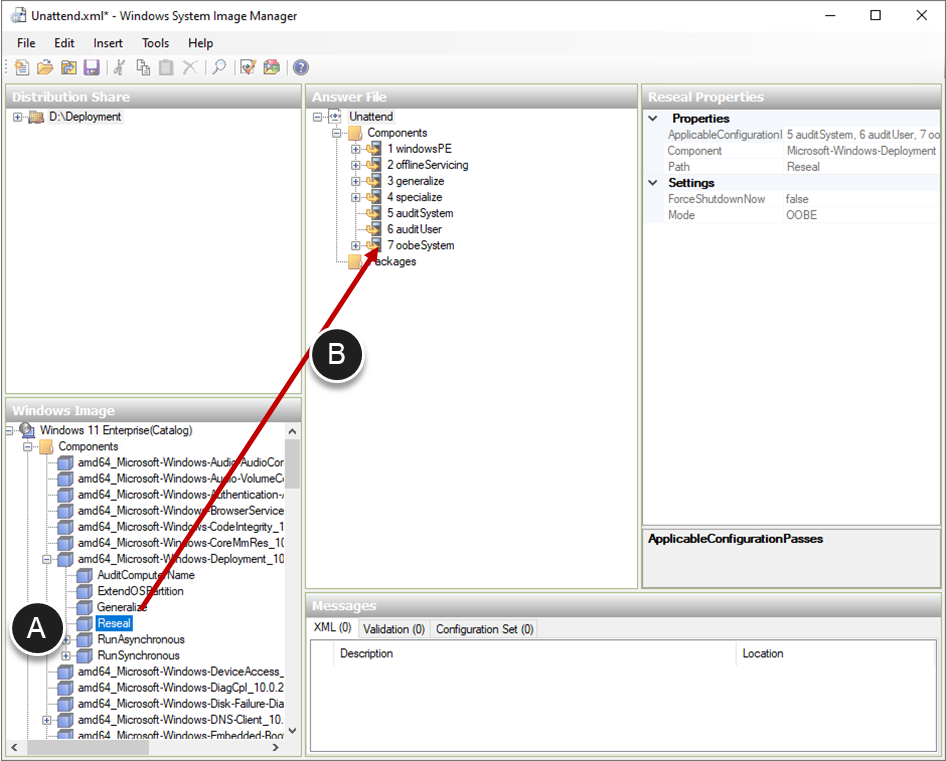The width and height of the screenshot is (946, 761).
Task: Open the Tools menu
Action: coord(155,43)
